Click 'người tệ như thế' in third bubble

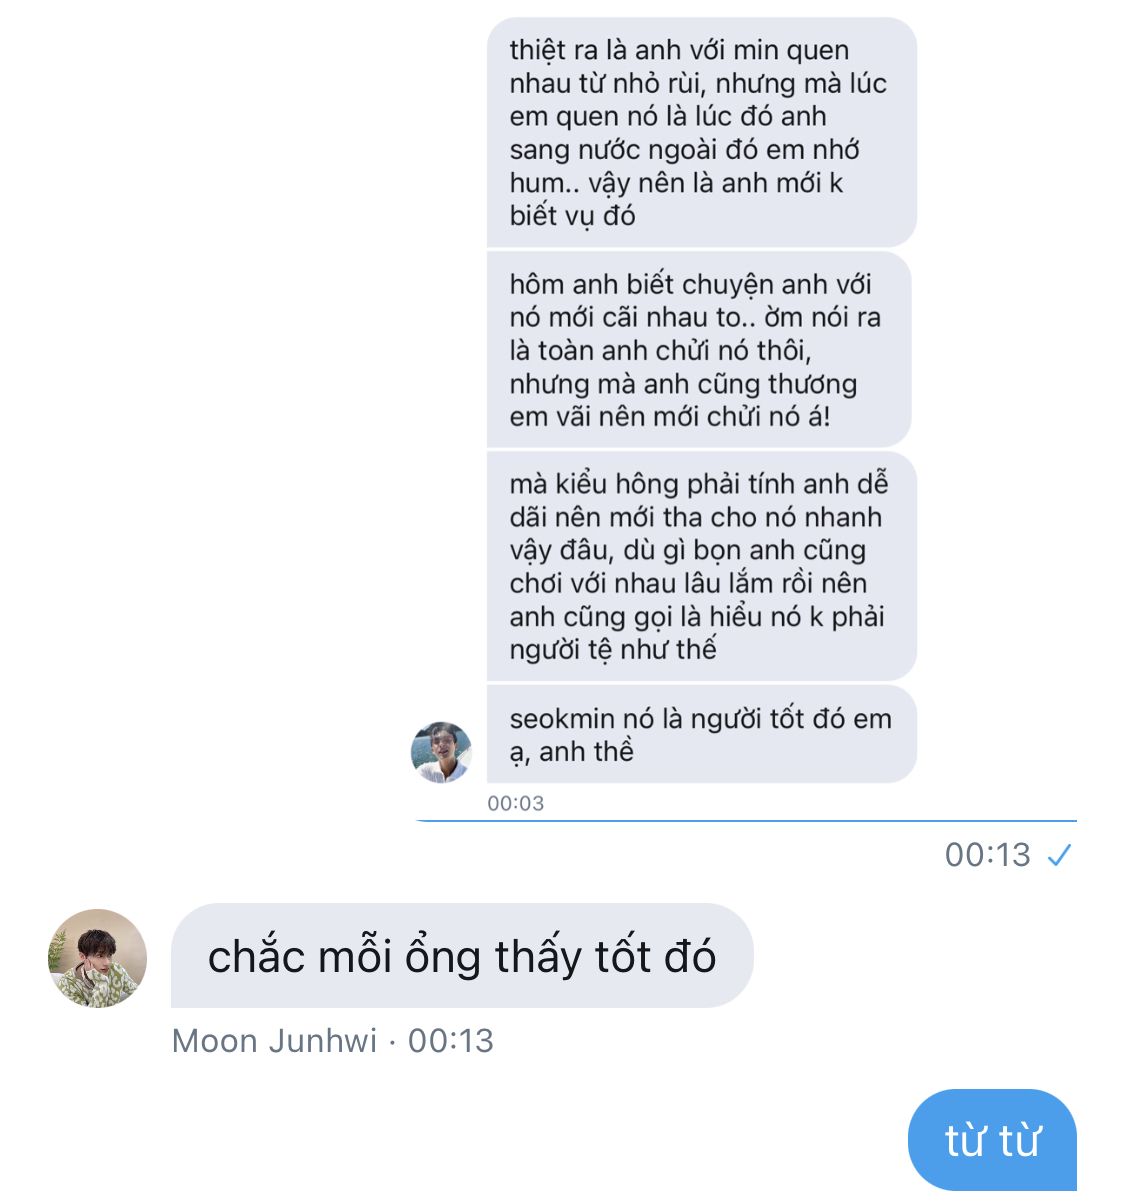pos(613,650)
